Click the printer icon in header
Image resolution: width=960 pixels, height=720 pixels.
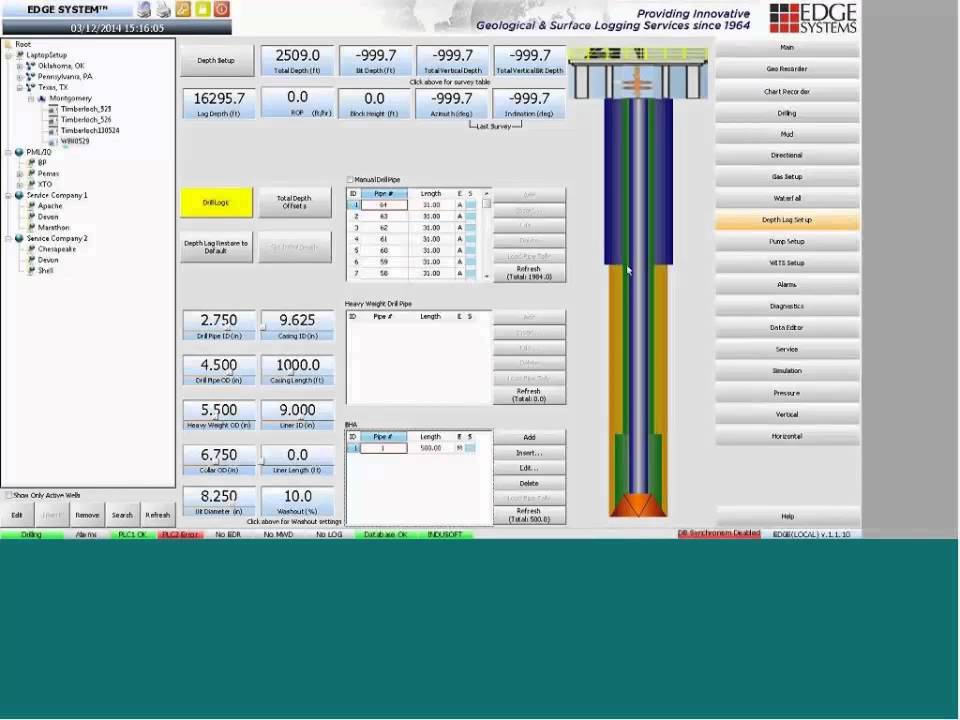(x=163, y=9)
